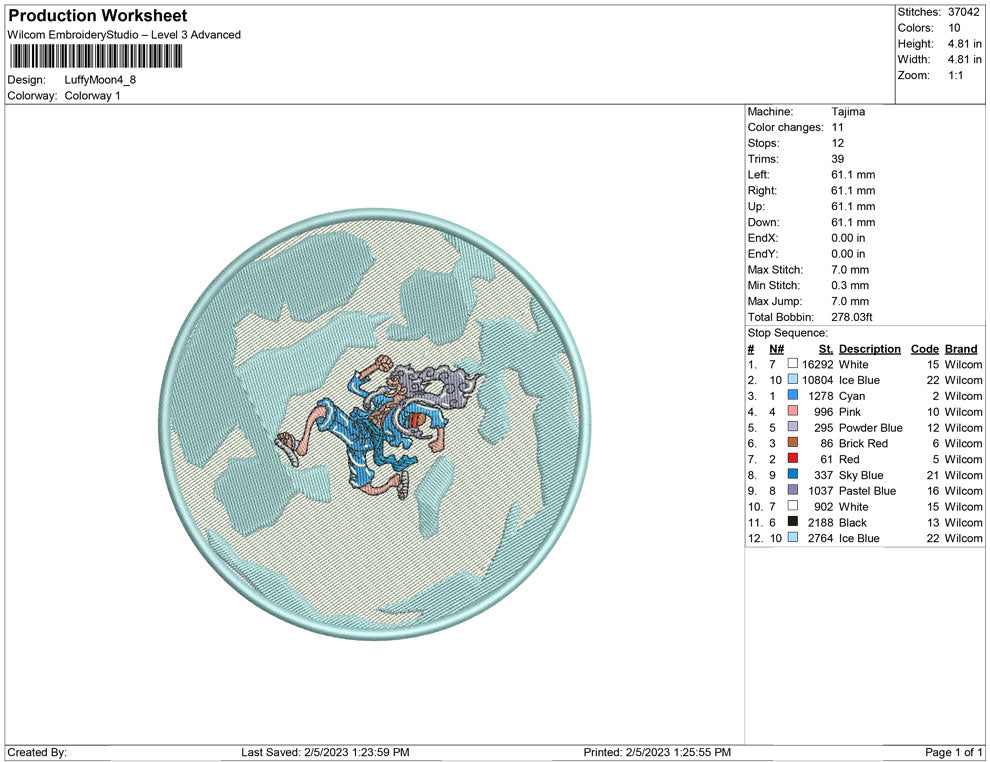Pick the Pastel Blue thread swatch
This screenshot has height=762, width=990.
coord(792,491)
